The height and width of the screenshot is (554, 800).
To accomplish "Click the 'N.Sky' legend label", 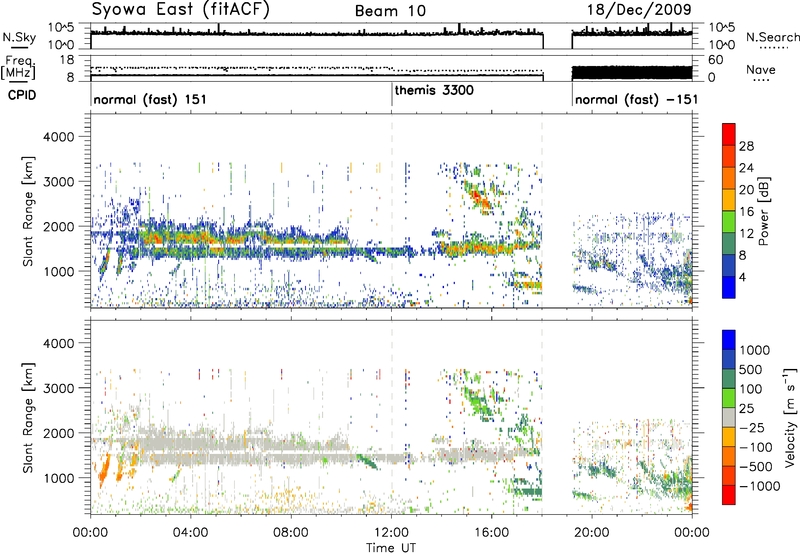I will (19, 37).
